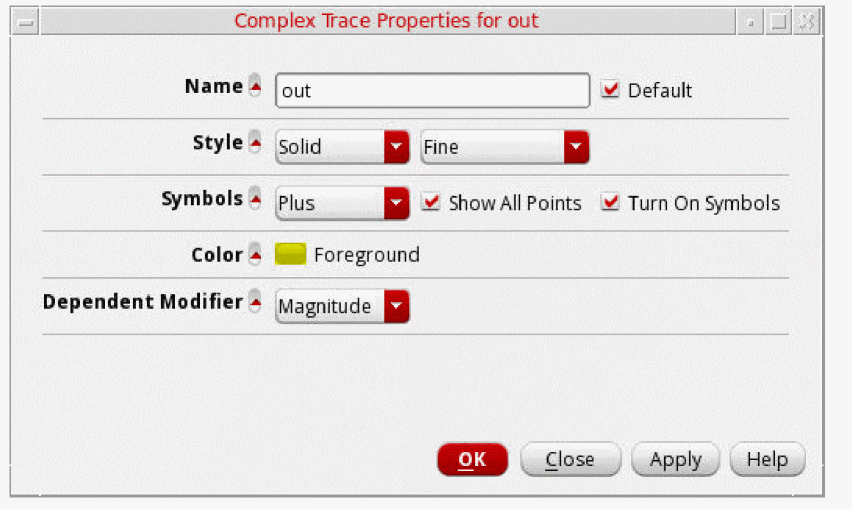852x509 pixels.
Task: Click the stepper icon beside Symbols label
Action: 256,198
